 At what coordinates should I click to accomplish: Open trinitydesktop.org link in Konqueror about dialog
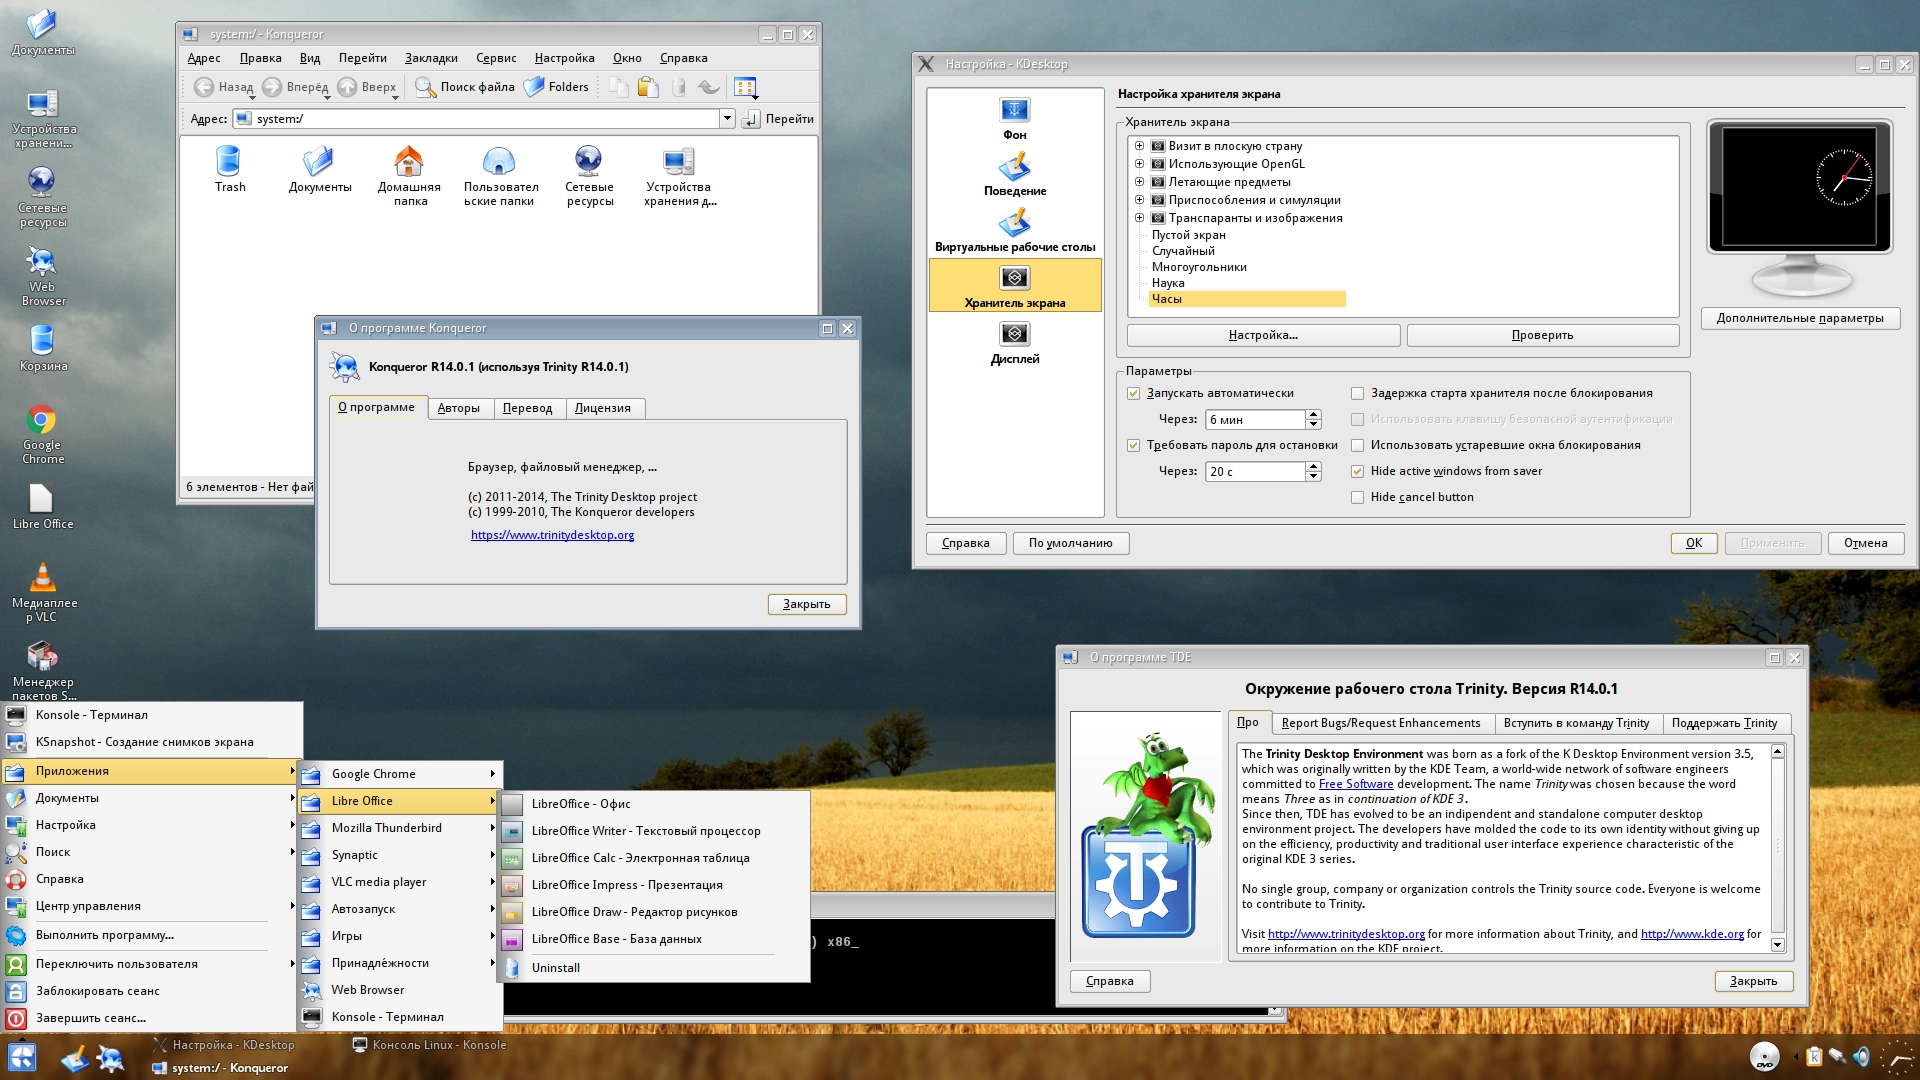(x=552, y=535)
